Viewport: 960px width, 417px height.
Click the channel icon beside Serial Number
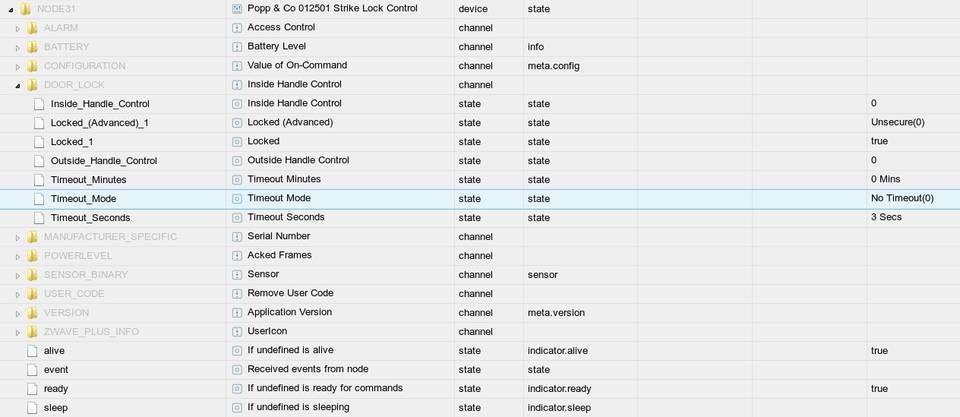click(237, 237)
